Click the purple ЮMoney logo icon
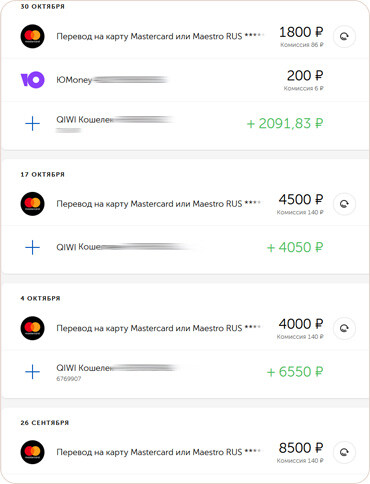The height and width of the screenshot is (484, 370). pyautogui.click(x=32, y=80)
